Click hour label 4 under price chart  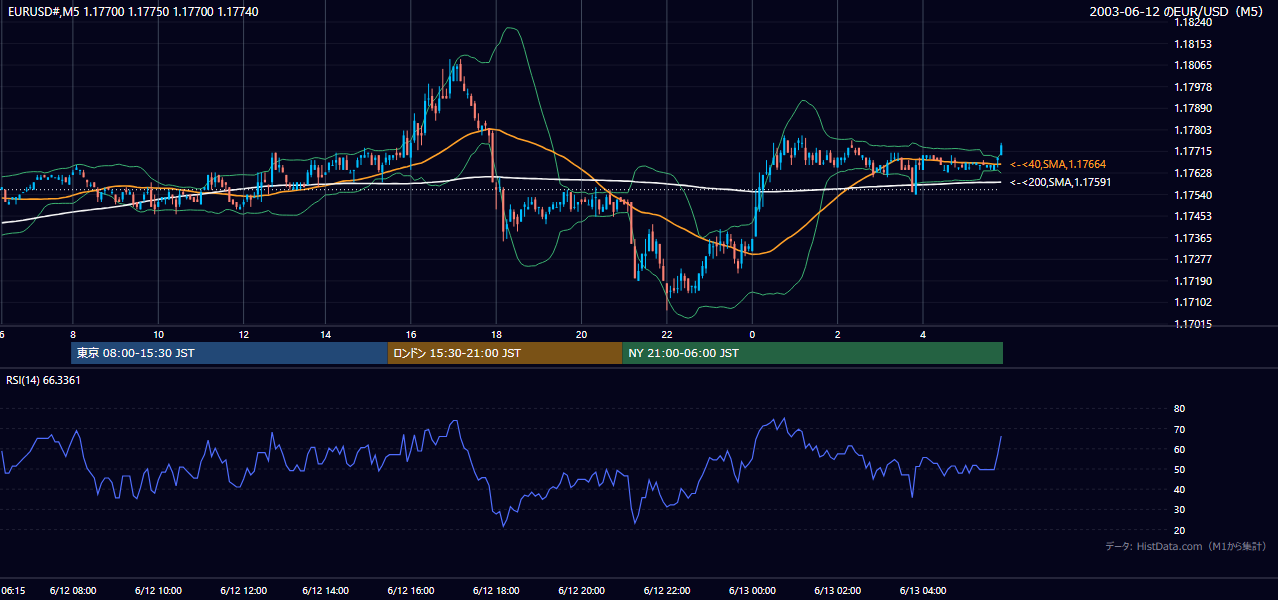coord(923,334)
